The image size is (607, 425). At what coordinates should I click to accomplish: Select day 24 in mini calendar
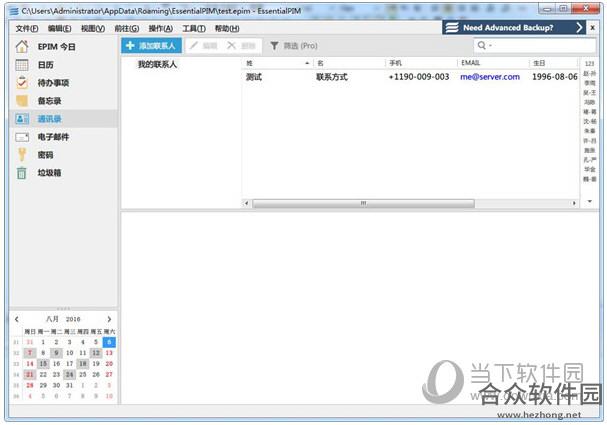(70, 375)
